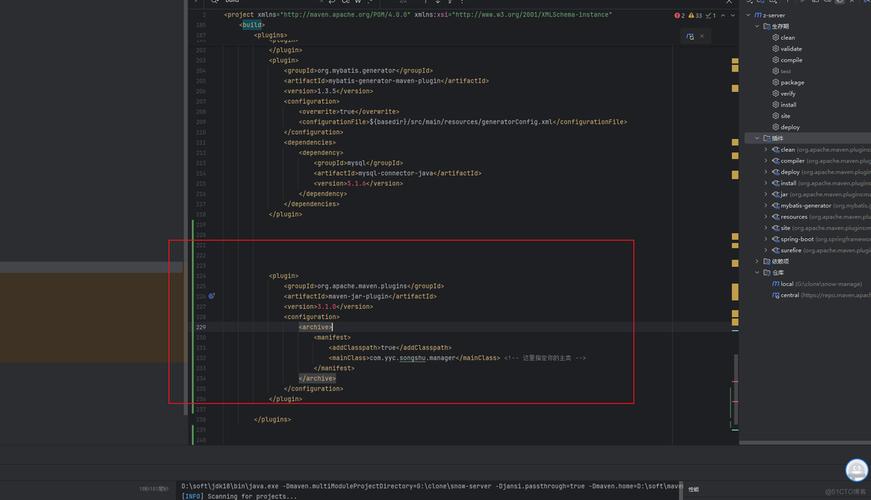Expand the surefire plugin node
The image size is (871, 500).
click(766, 250)
